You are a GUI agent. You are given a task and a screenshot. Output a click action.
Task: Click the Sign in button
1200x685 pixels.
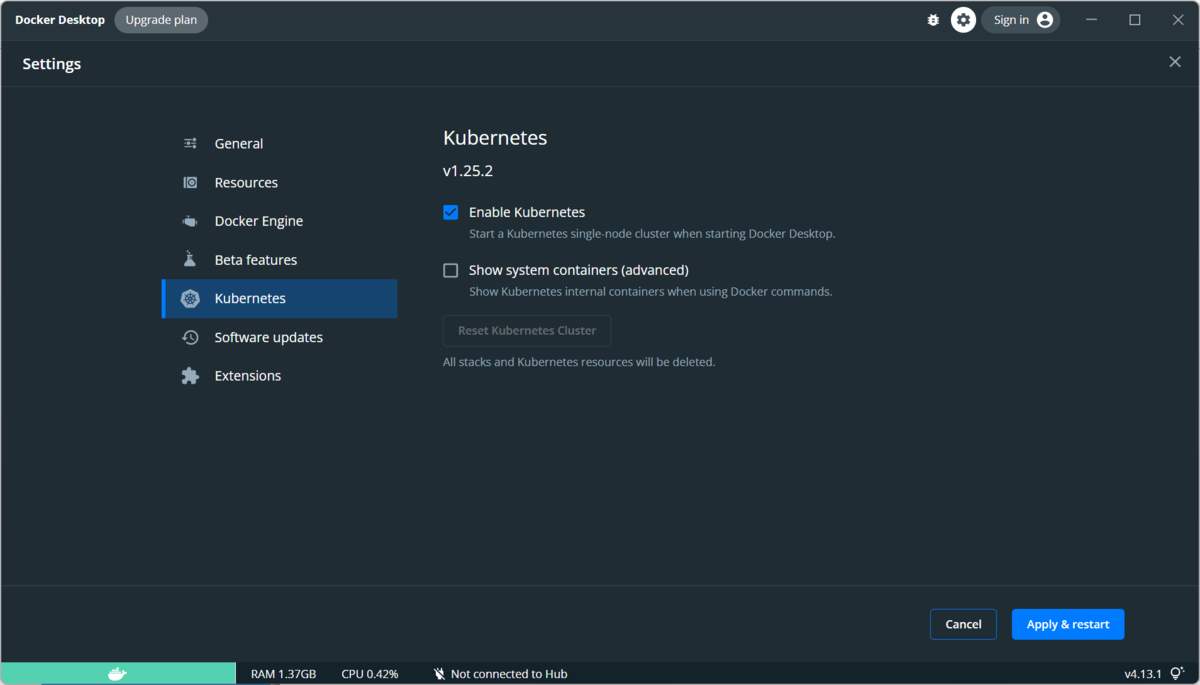[1020, 20]
